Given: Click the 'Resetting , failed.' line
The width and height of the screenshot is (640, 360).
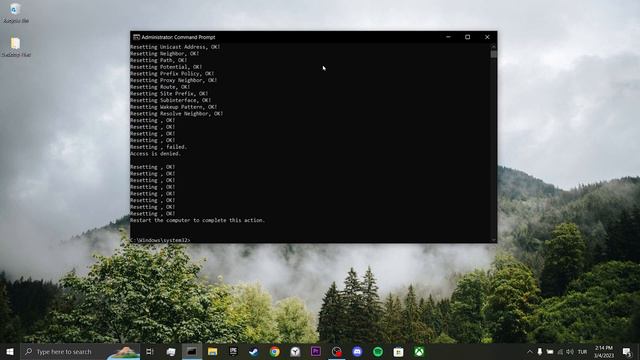Looking at the screenshot, I should tap(159, 147).
